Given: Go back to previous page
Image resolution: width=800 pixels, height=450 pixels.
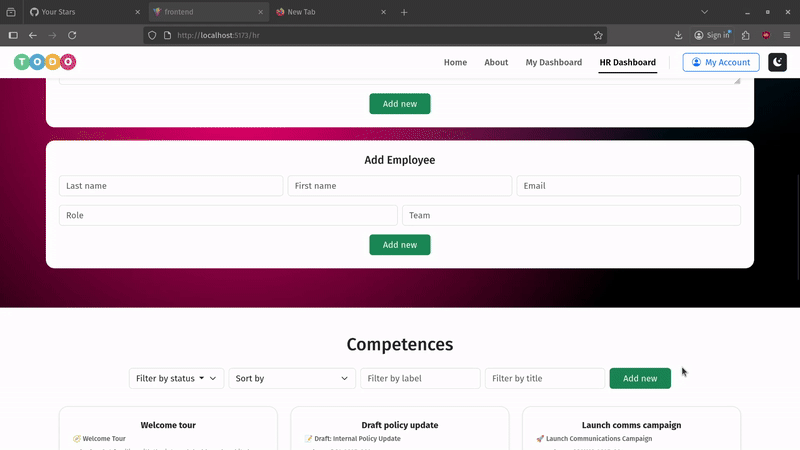Looking at the screenshot, I should coord(33,35).
